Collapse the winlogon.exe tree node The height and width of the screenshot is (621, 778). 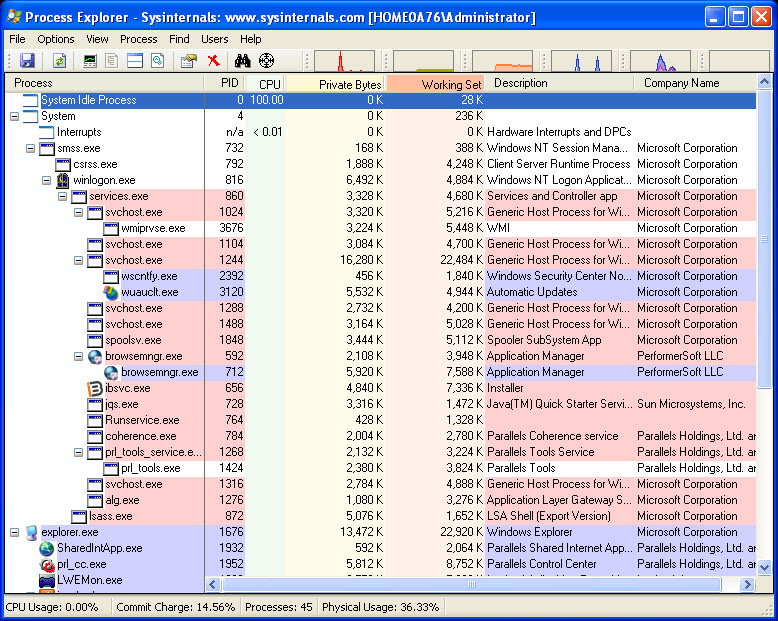[x=47, y=180]
